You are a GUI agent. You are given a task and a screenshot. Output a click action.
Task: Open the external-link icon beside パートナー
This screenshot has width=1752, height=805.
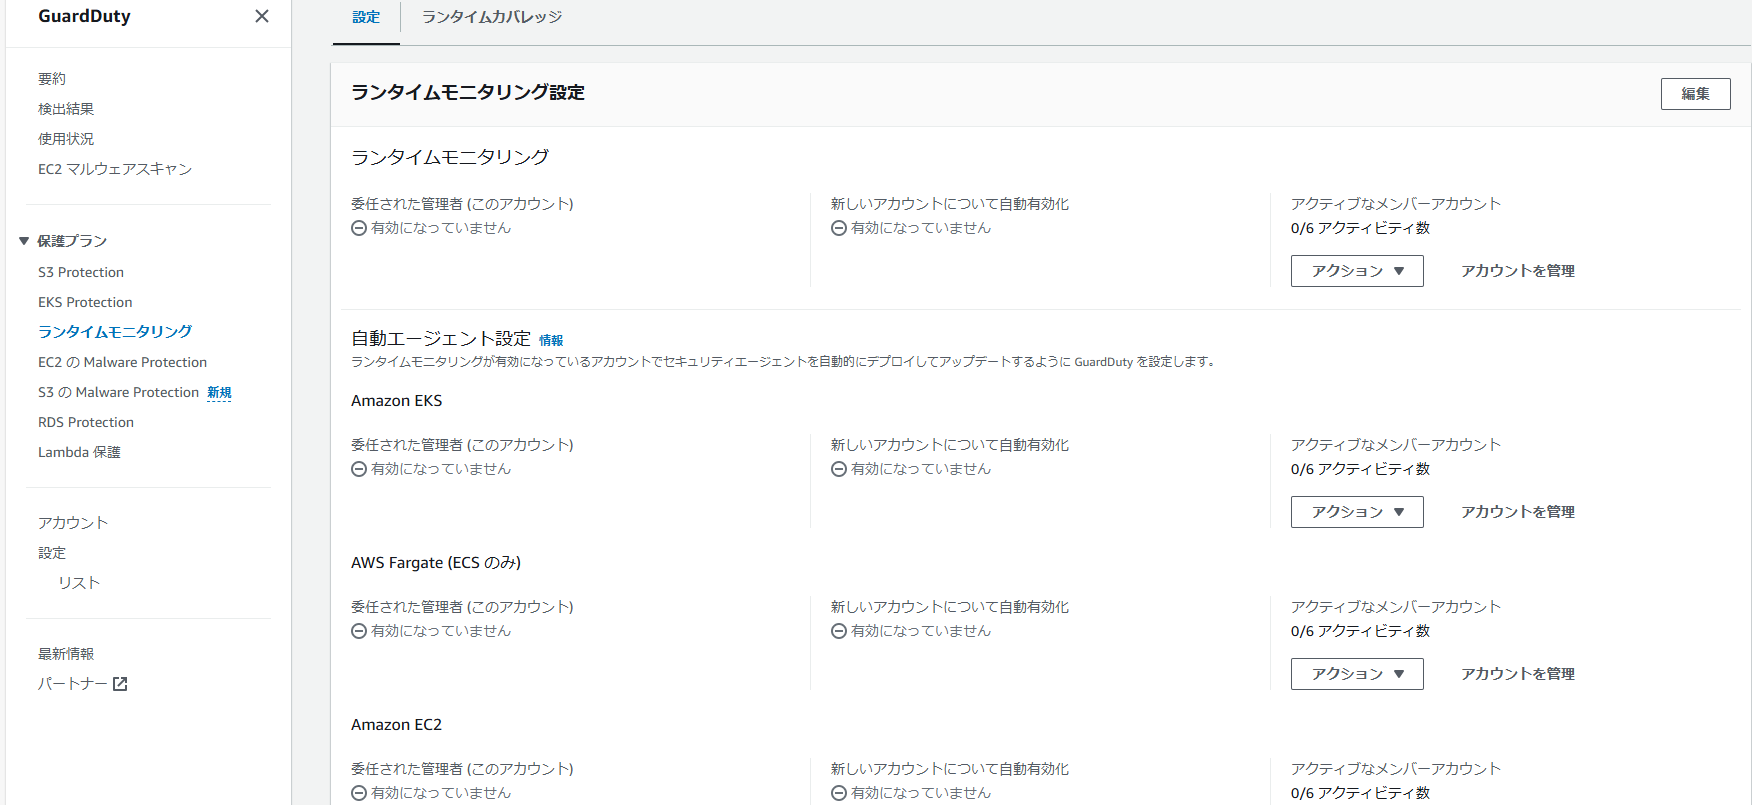pos(120,684)
